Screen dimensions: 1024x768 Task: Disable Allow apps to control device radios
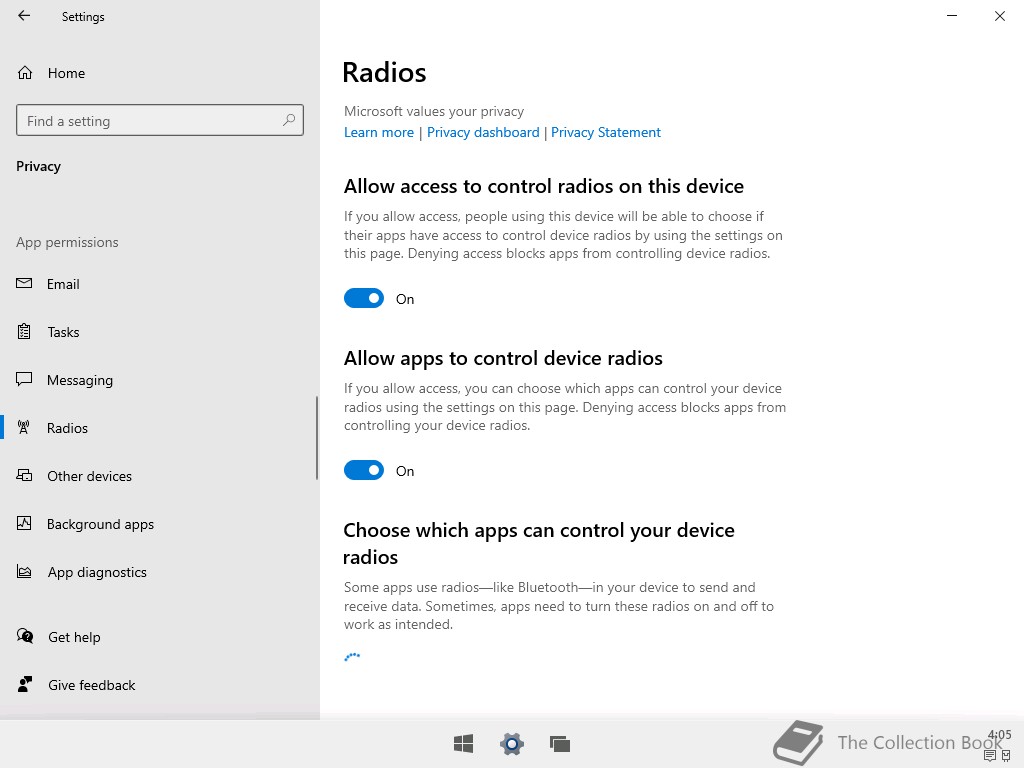pos(364,470)
